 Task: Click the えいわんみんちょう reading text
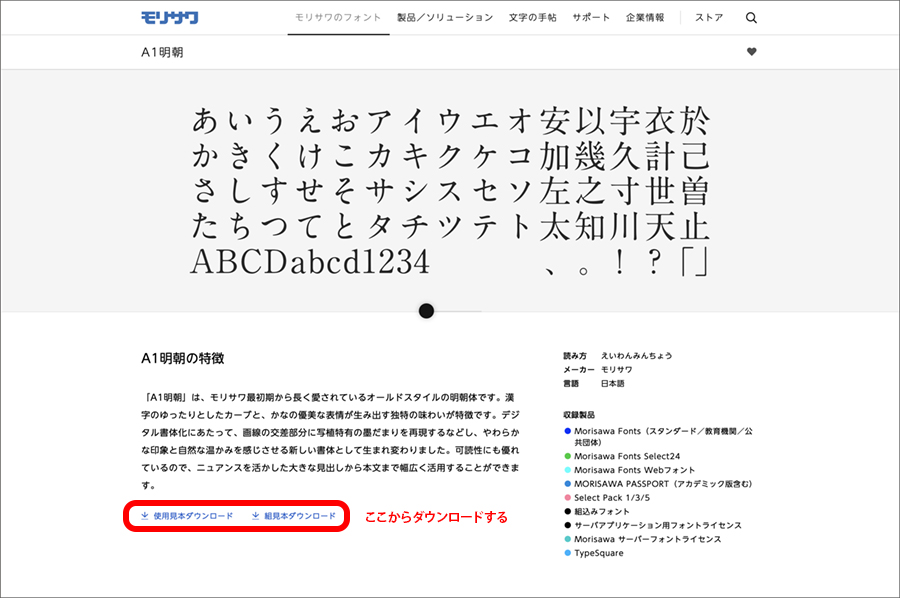[x=637, y=356]
